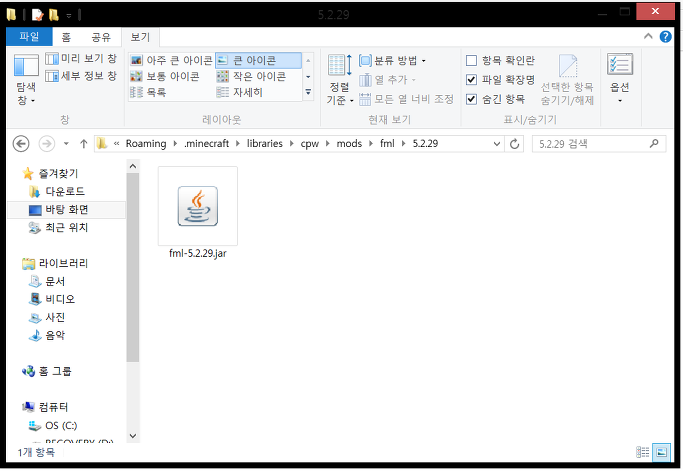Open the OS (C:) drive
Screen dimensions: 683x475
(53, 425)
